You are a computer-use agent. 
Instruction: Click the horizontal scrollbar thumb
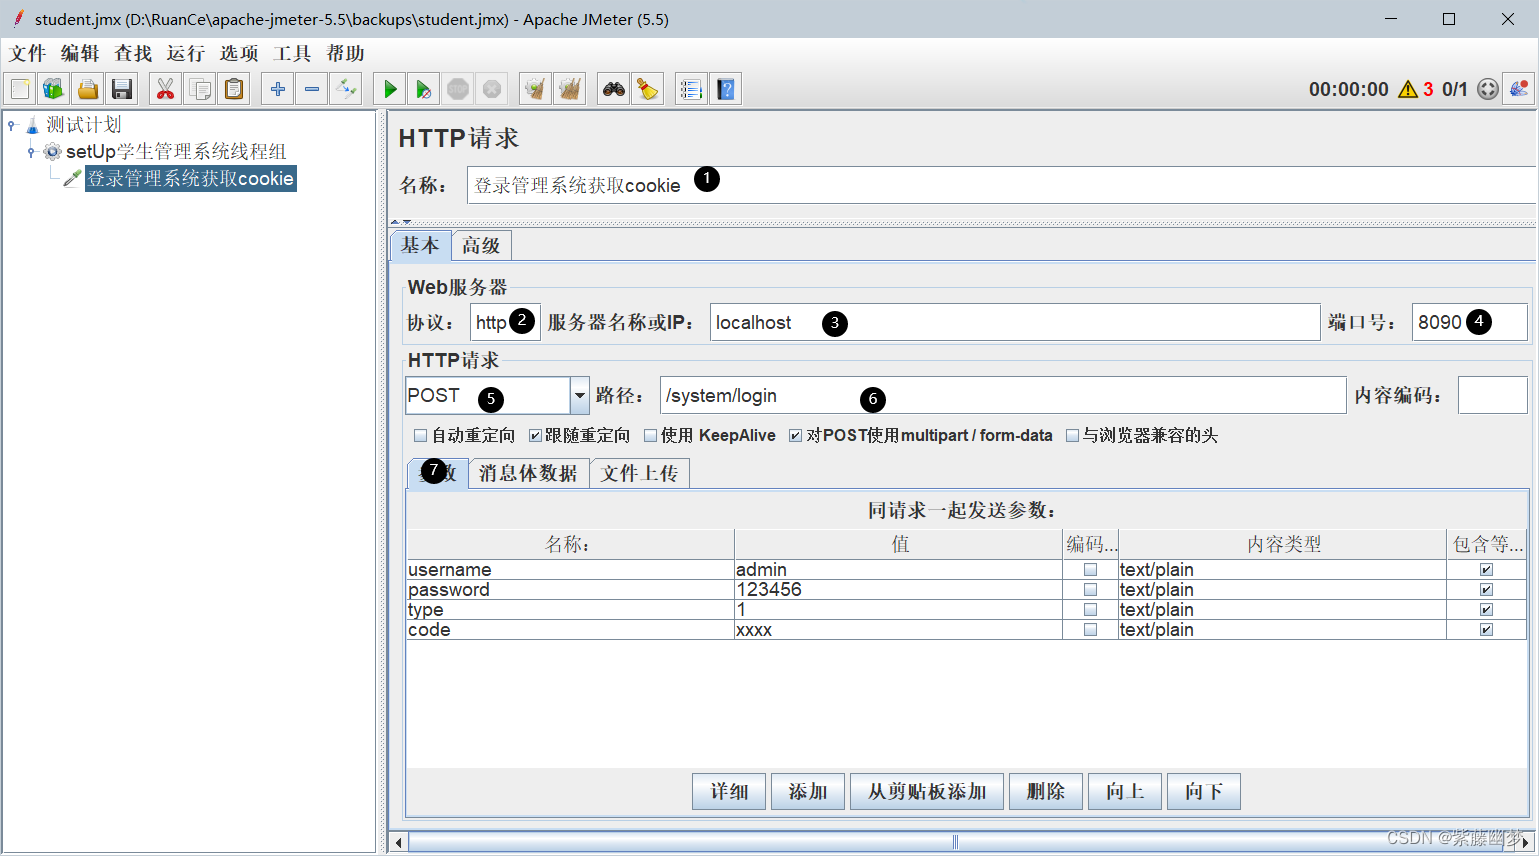(955, 842)
